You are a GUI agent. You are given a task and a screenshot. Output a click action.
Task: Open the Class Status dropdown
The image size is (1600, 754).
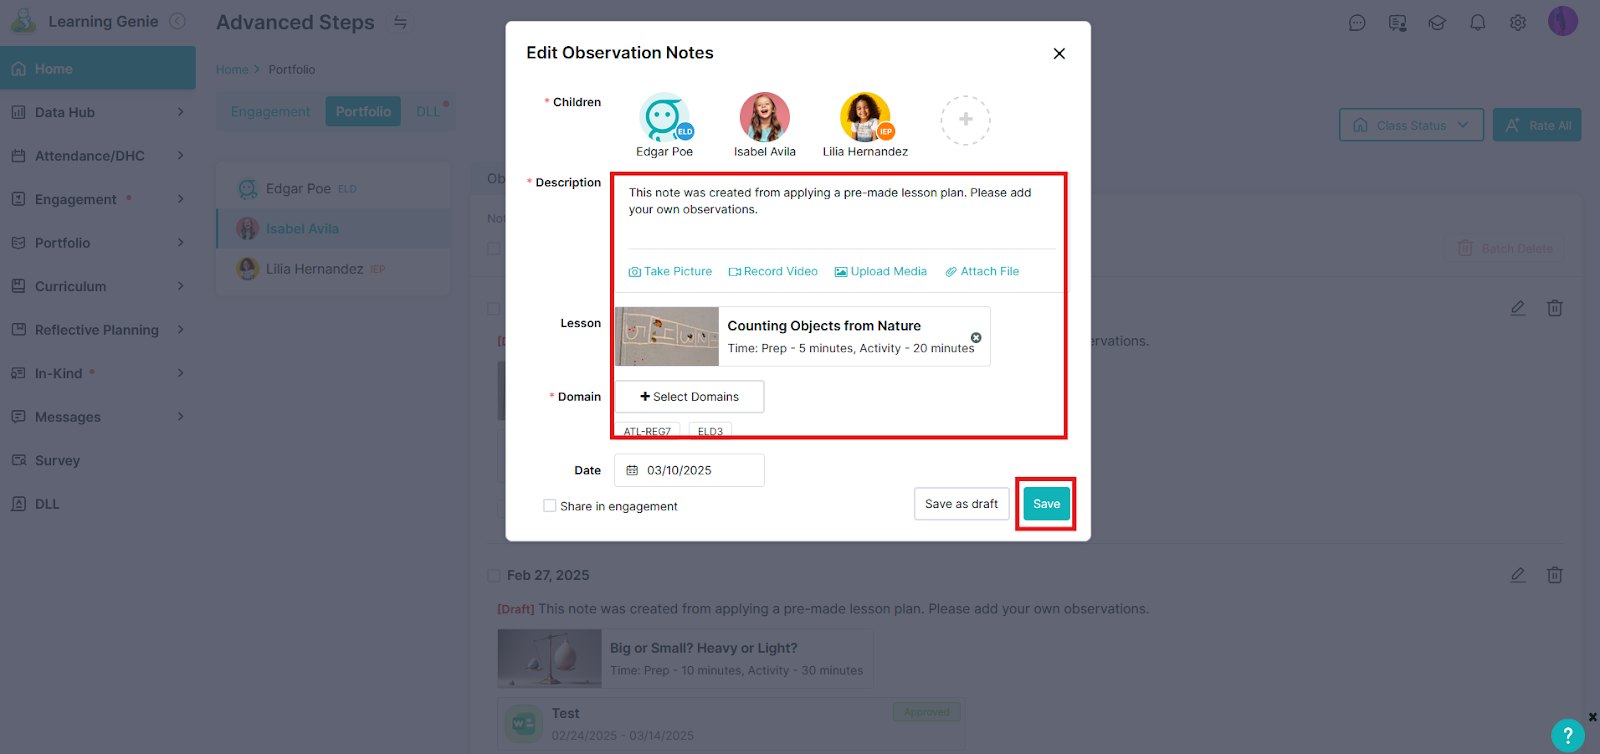point(1410,125)
